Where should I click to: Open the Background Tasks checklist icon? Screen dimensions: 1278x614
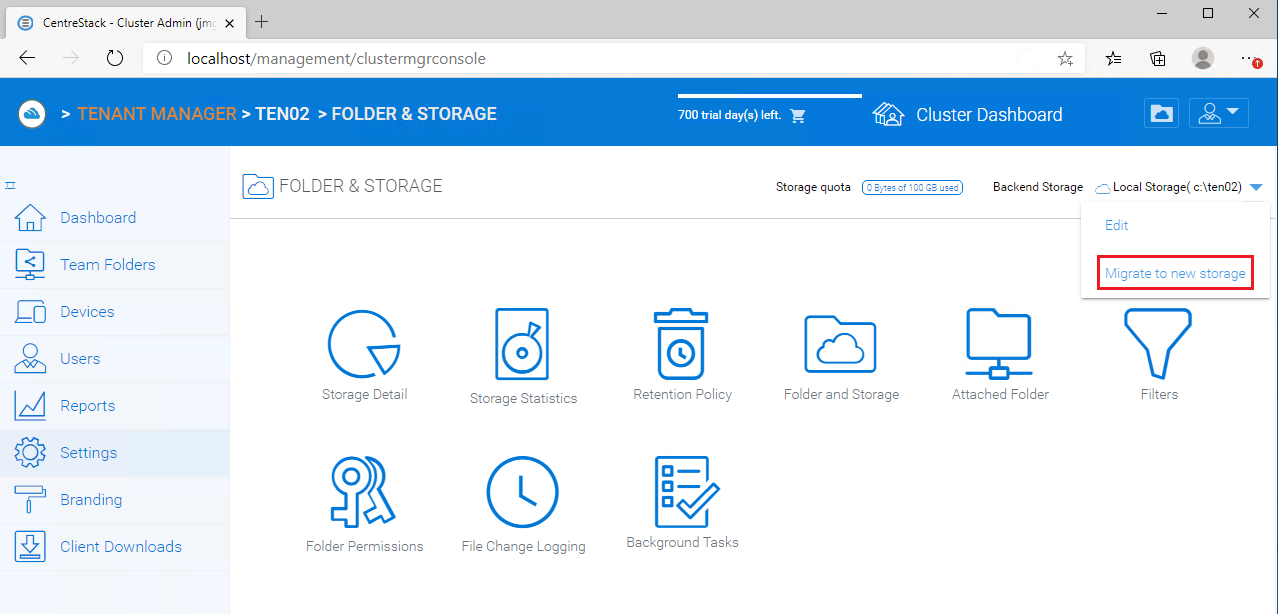coord(686,492)
